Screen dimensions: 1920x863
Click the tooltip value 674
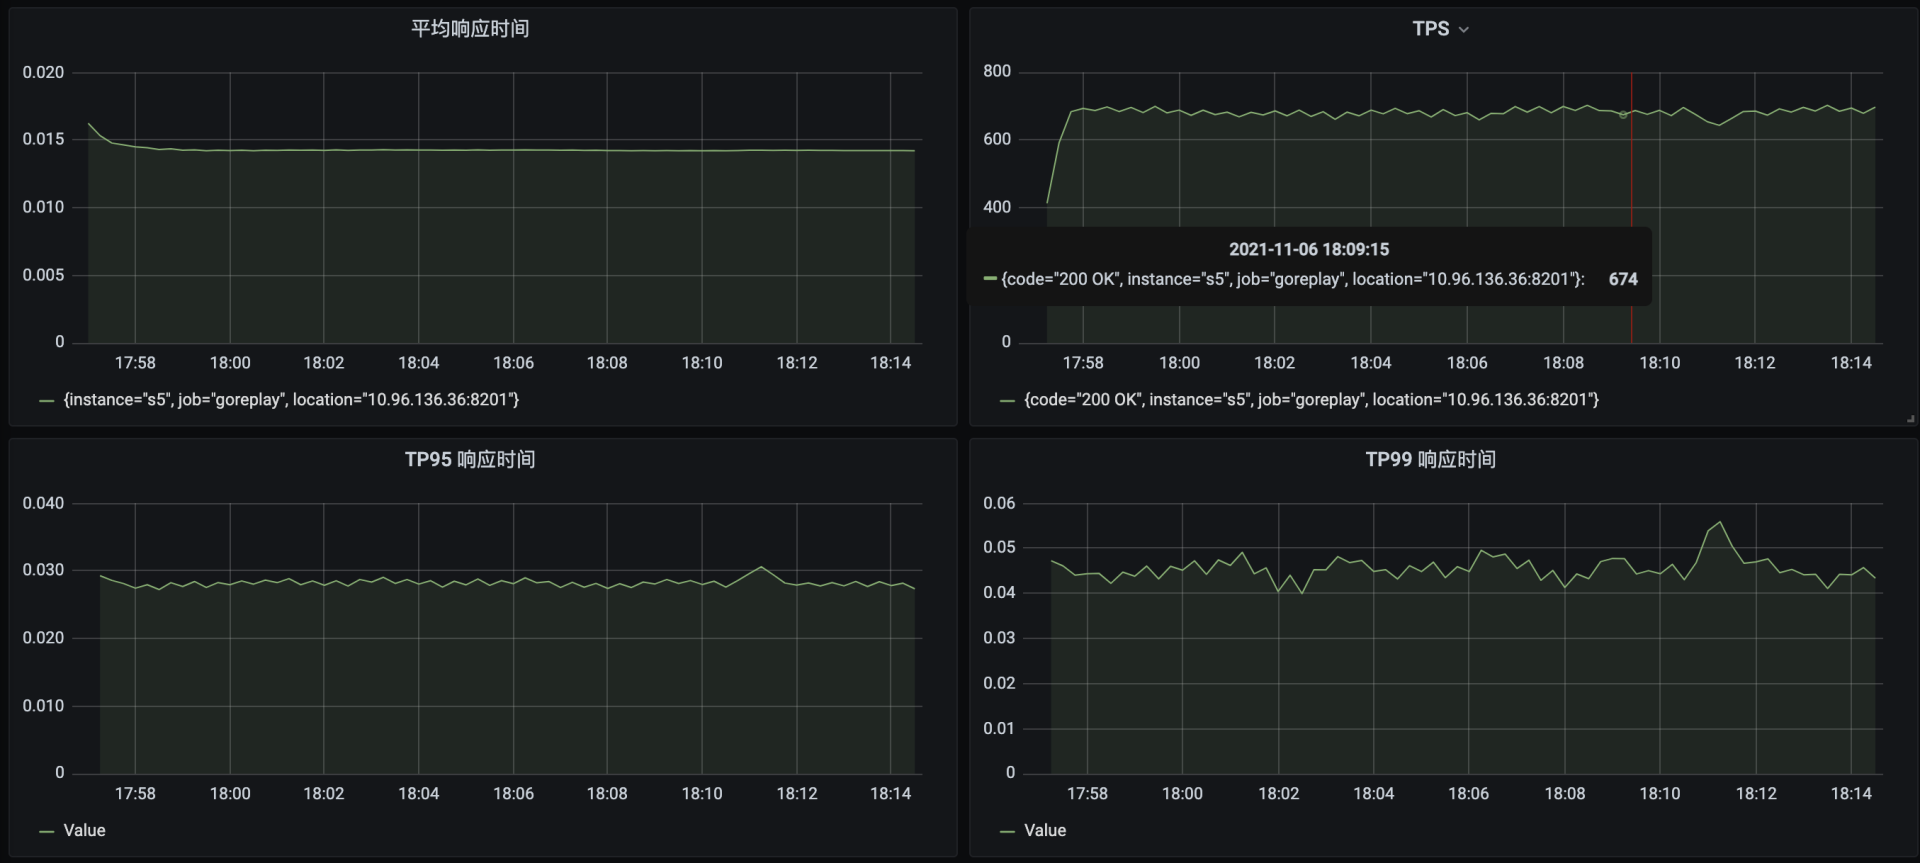1623,280
